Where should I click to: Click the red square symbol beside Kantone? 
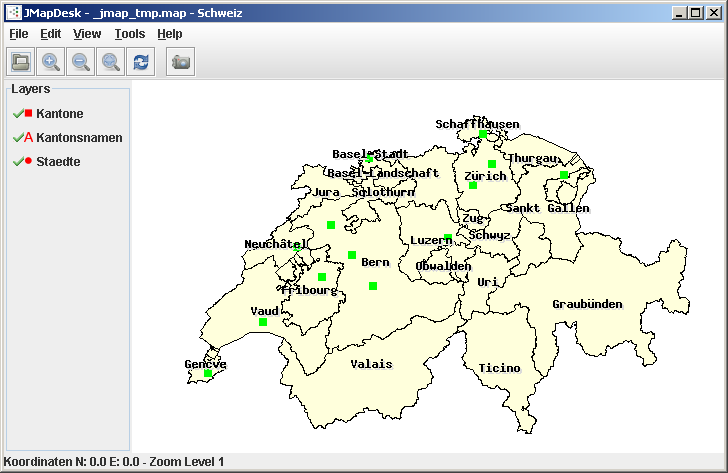pos(29,114)
